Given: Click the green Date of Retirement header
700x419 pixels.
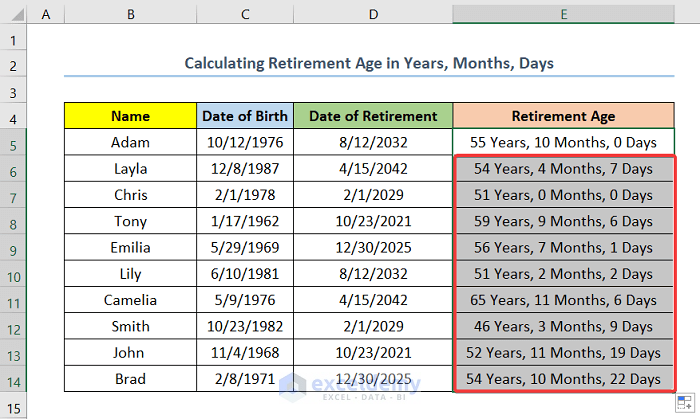Looking at the screenshot, I should [x=373, y=116].
